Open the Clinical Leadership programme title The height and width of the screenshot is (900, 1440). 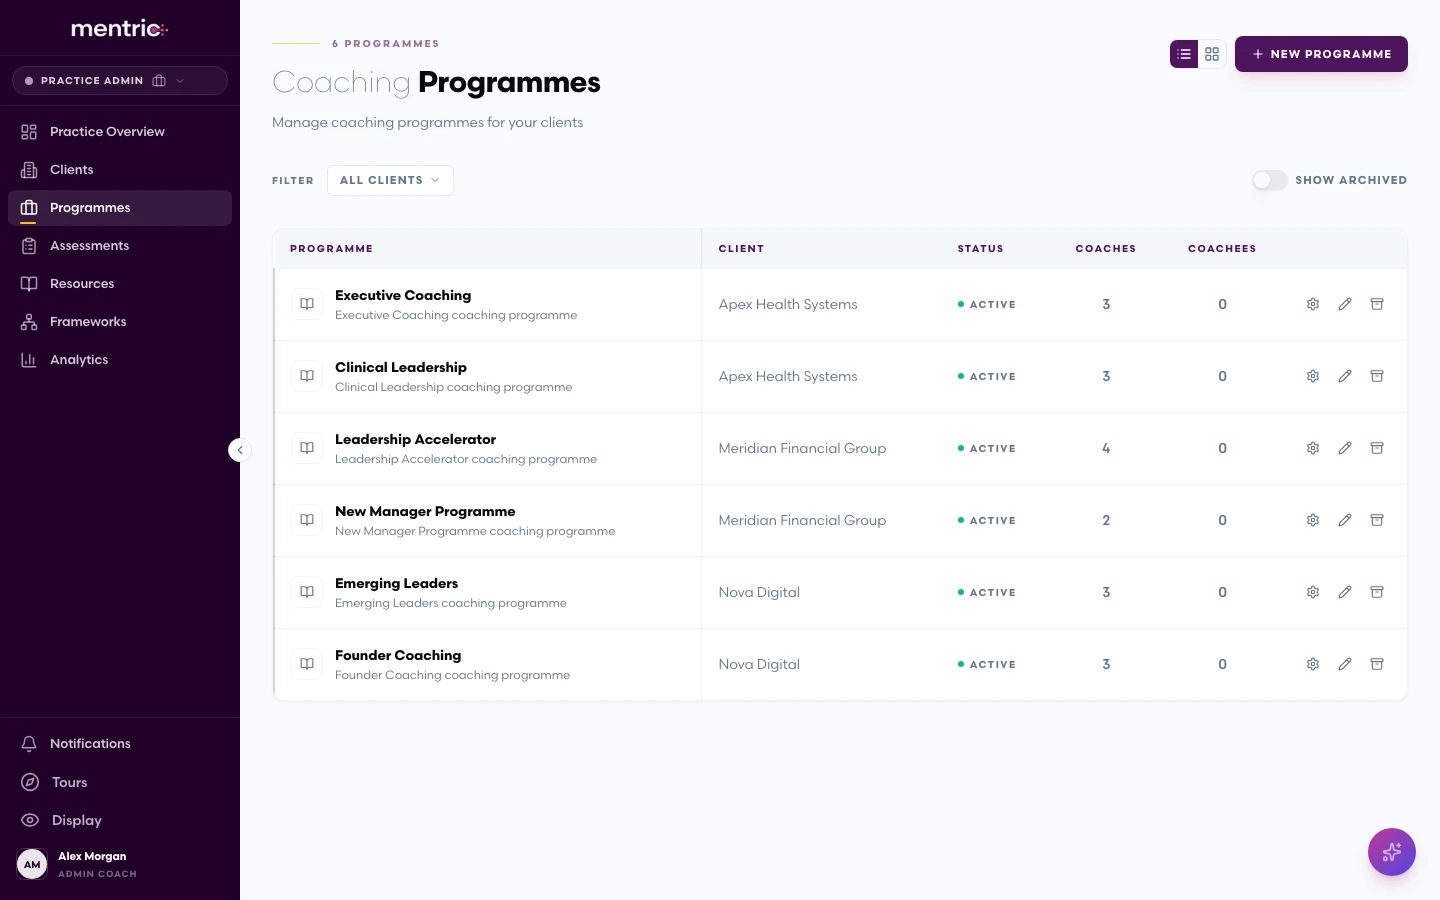[401, 368]
